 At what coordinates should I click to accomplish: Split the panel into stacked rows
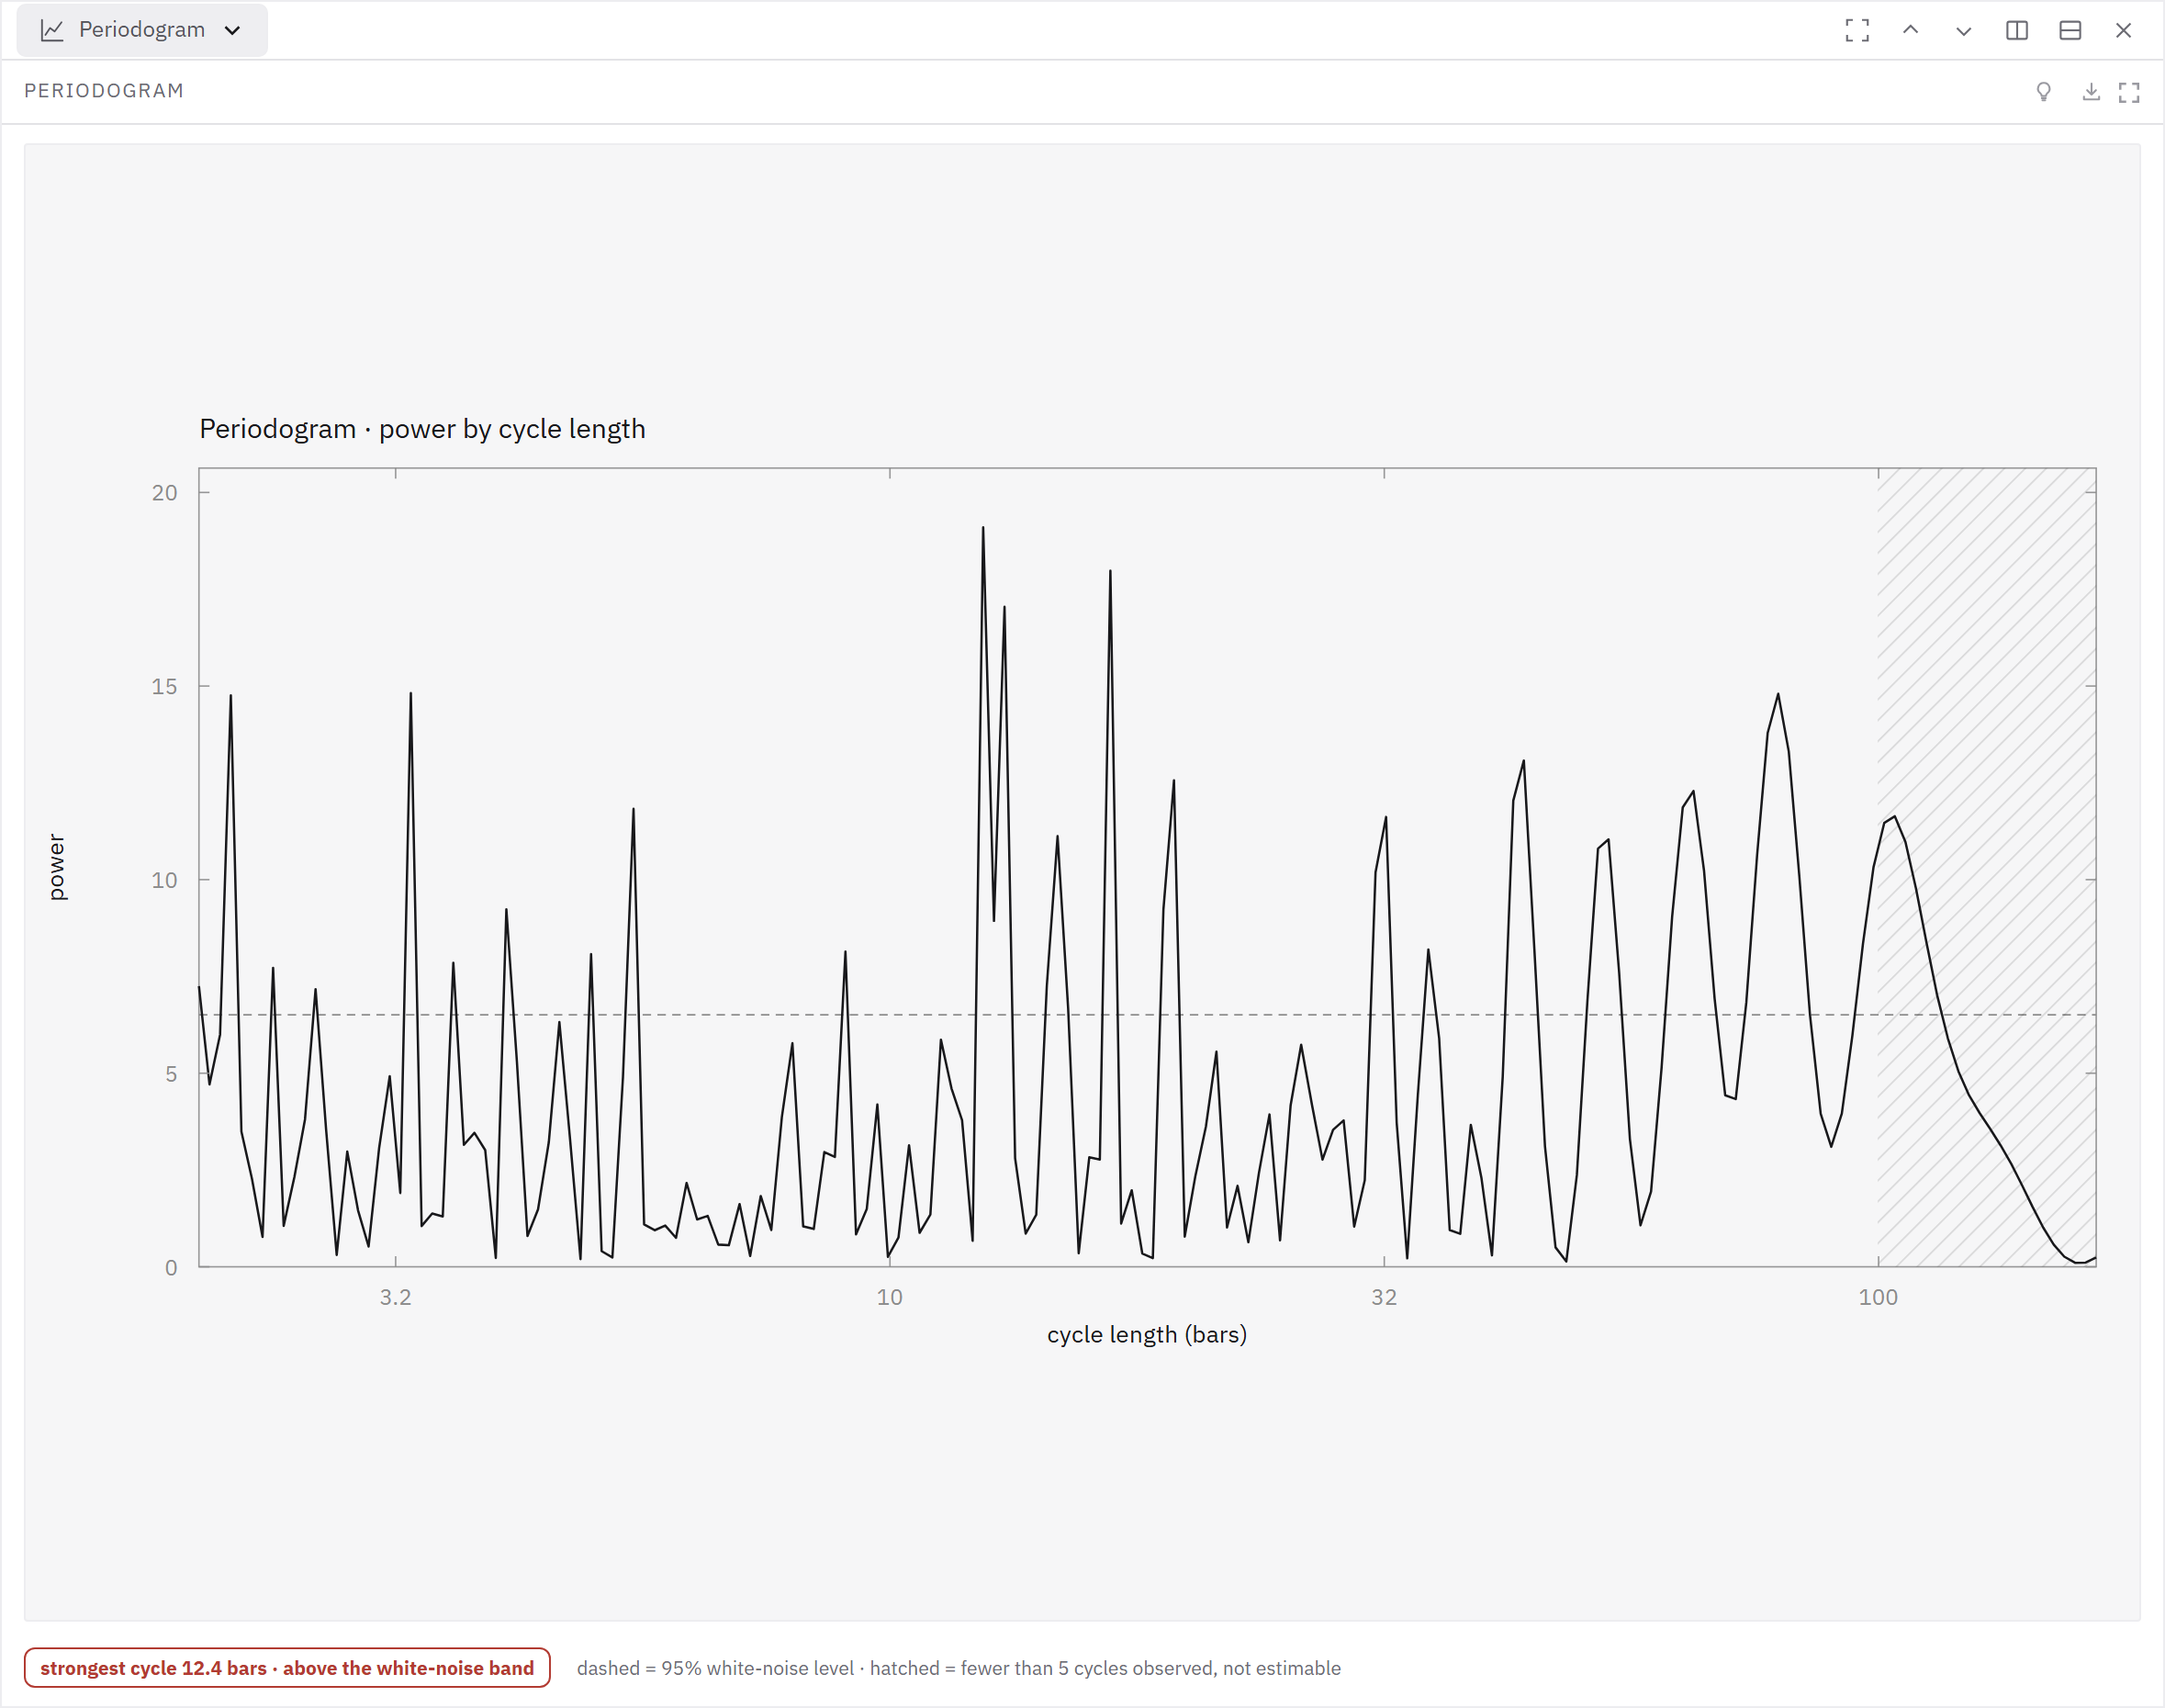(x=2070, y=30)
